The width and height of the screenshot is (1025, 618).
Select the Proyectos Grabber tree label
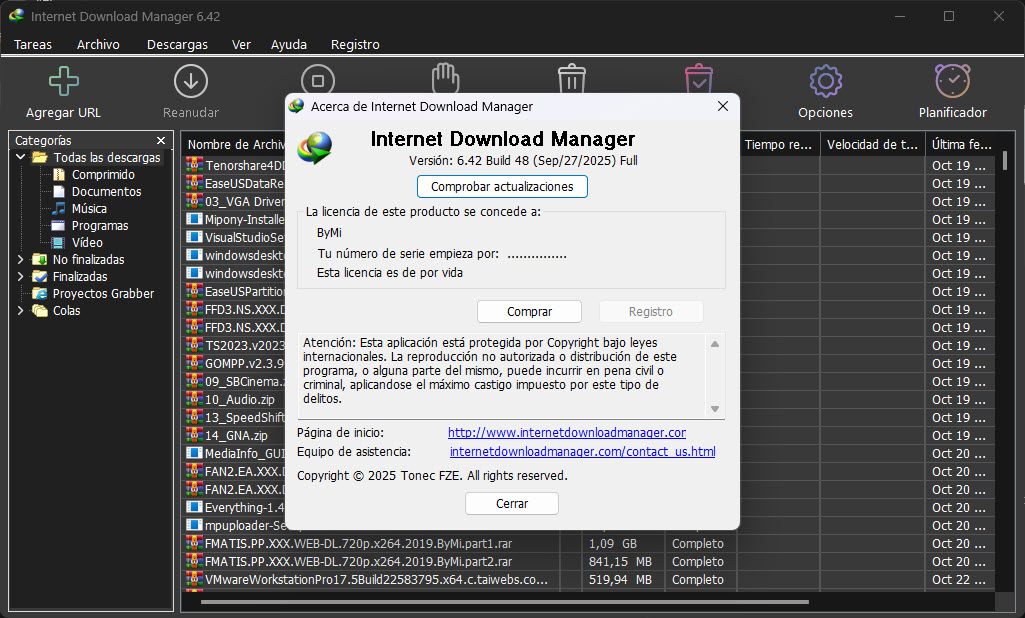pyautogui.click(x=103, y=294)
